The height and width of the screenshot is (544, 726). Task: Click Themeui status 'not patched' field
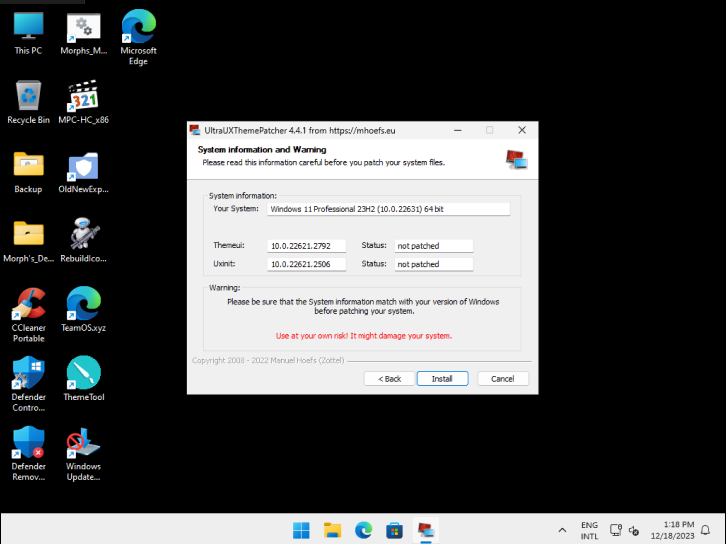click(433, 246)
